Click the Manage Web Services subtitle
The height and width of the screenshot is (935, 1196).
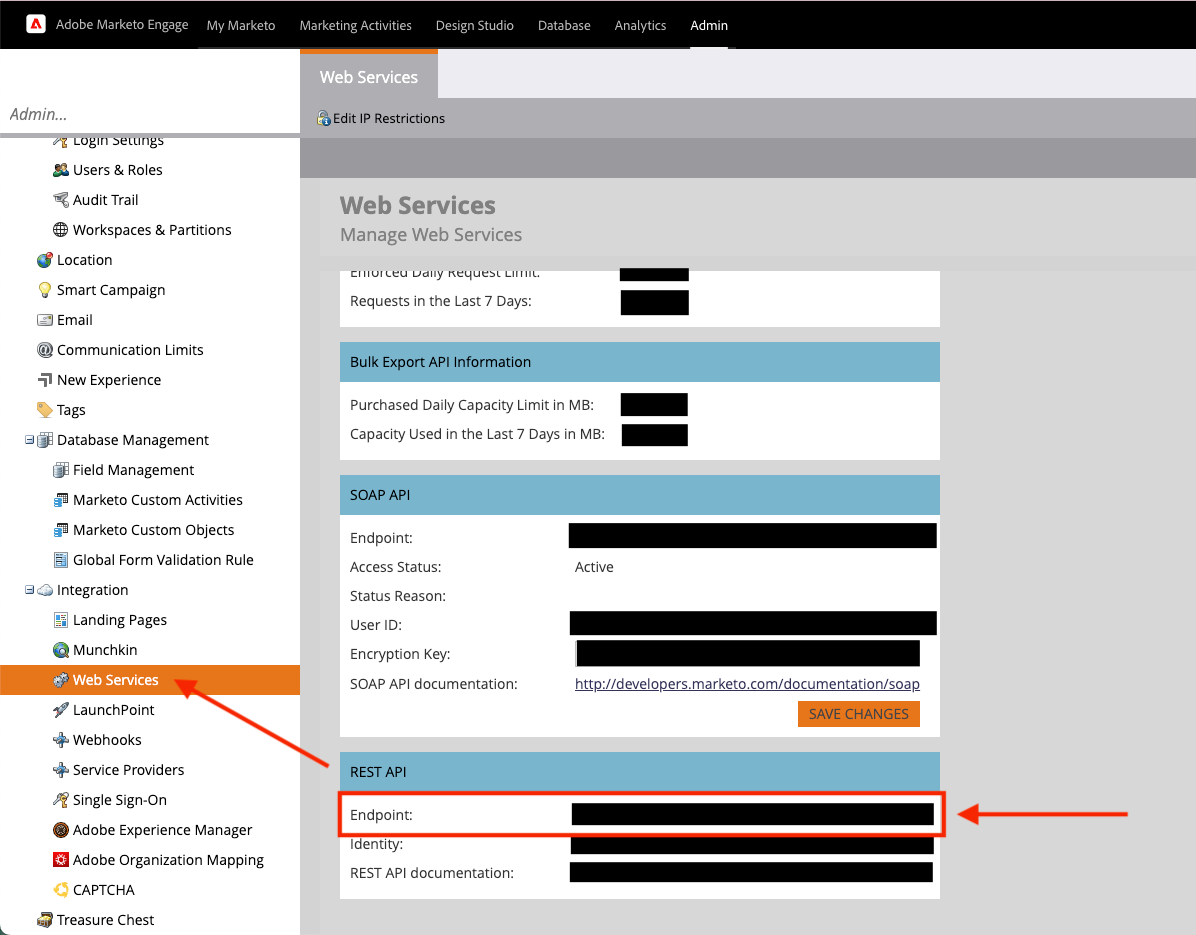[431, 235]
